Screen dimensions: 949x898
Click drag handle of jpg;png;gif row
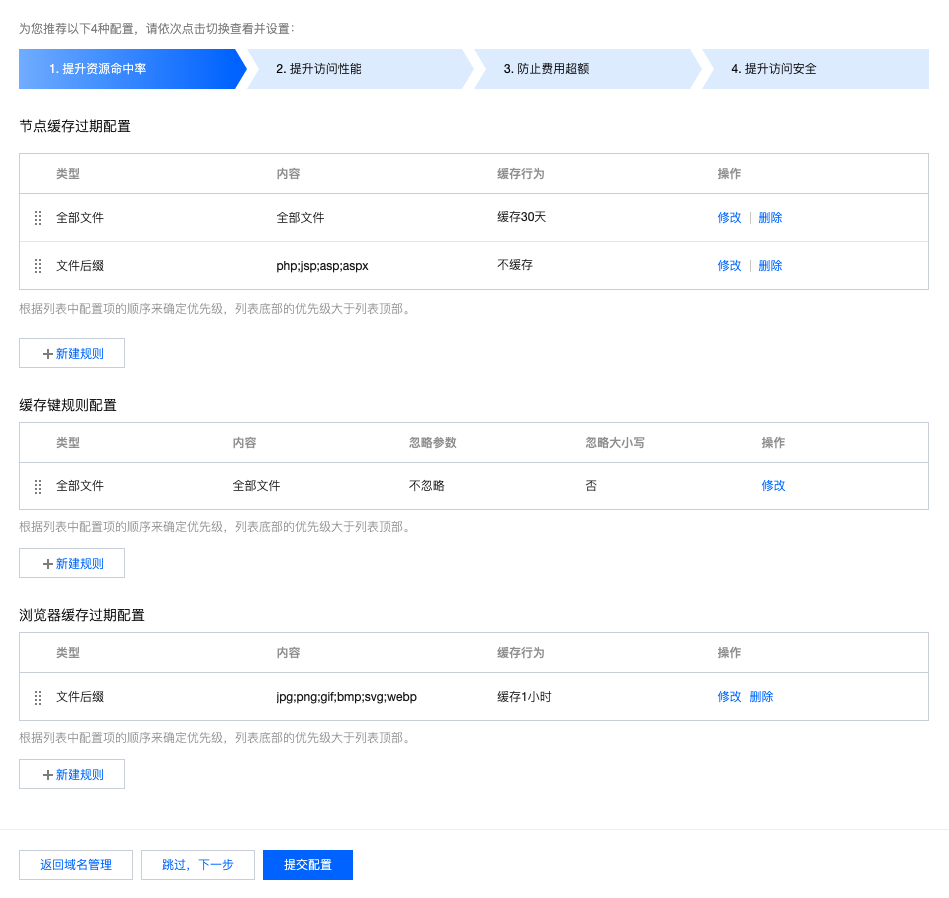tap(38, 697)
